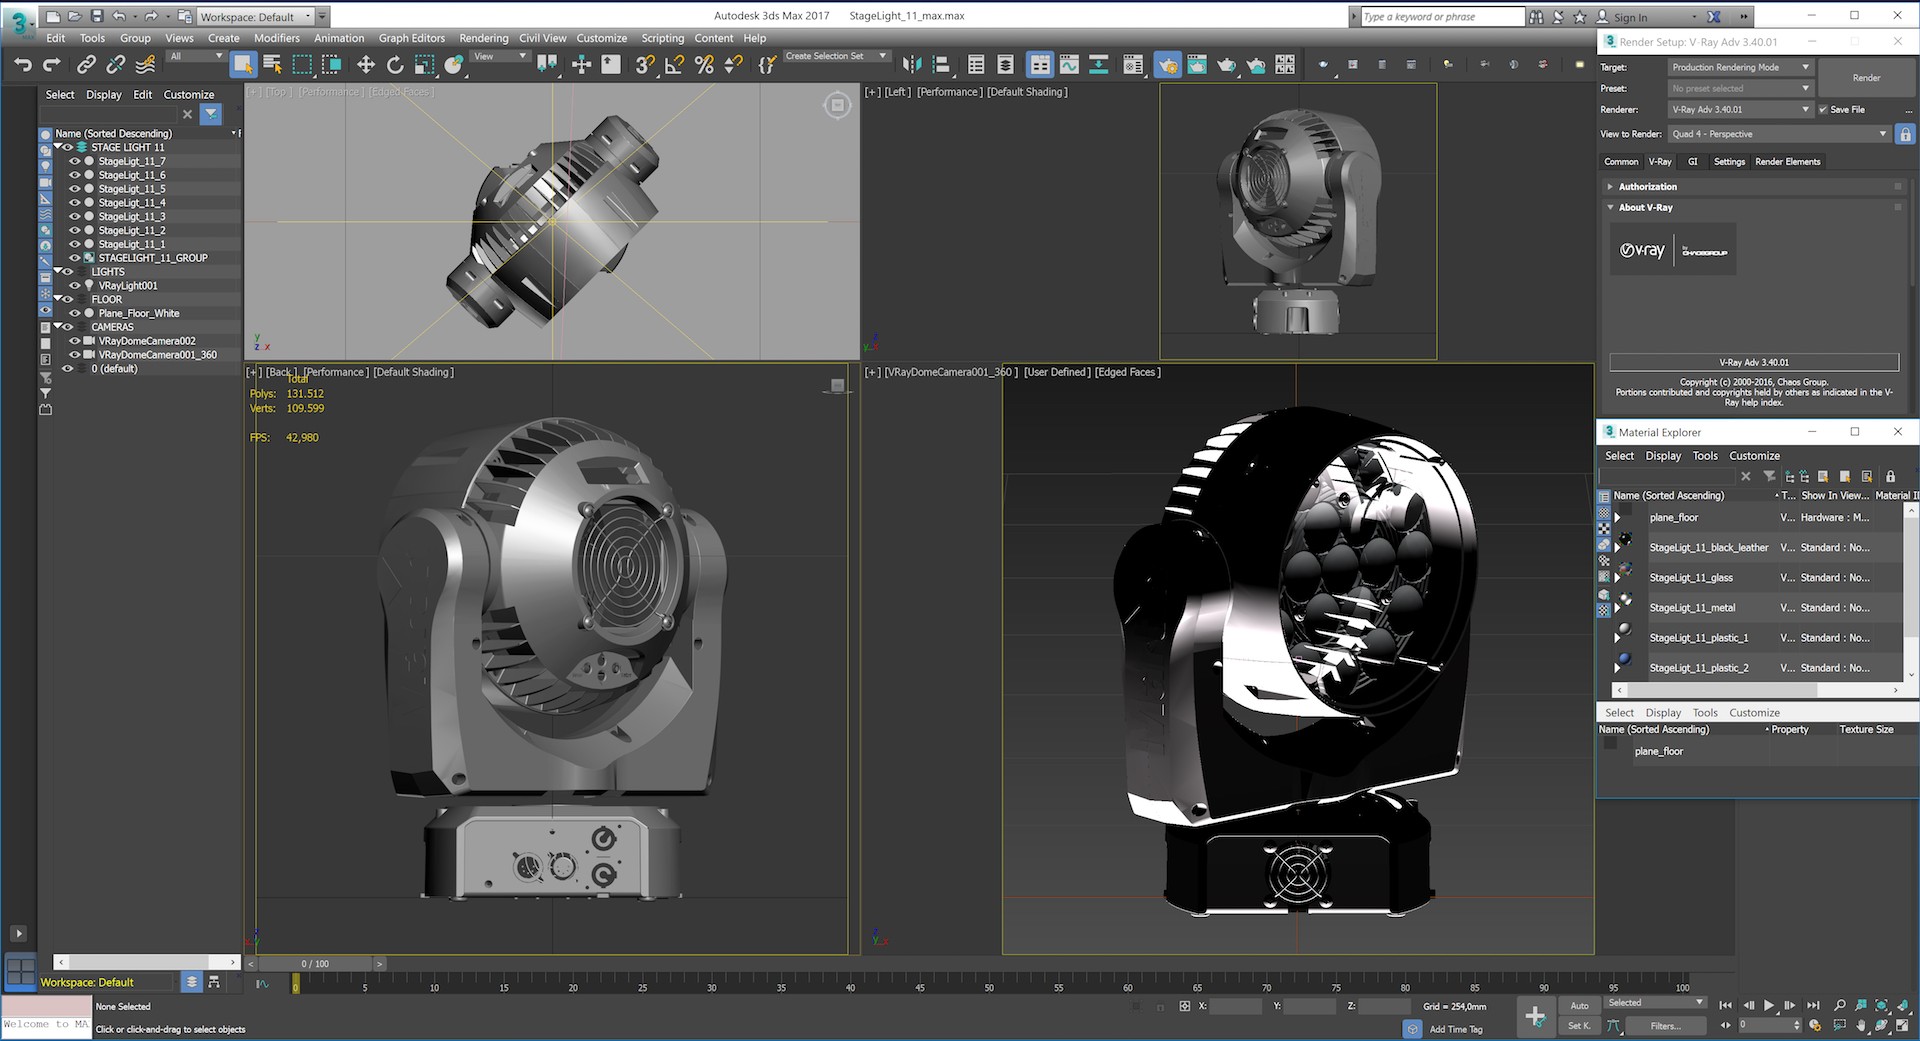Image resolution: width=1920 pixels, height=1041 pixels.
Task: Select the Pan View hand icon
Action: pos(1861,1027)
